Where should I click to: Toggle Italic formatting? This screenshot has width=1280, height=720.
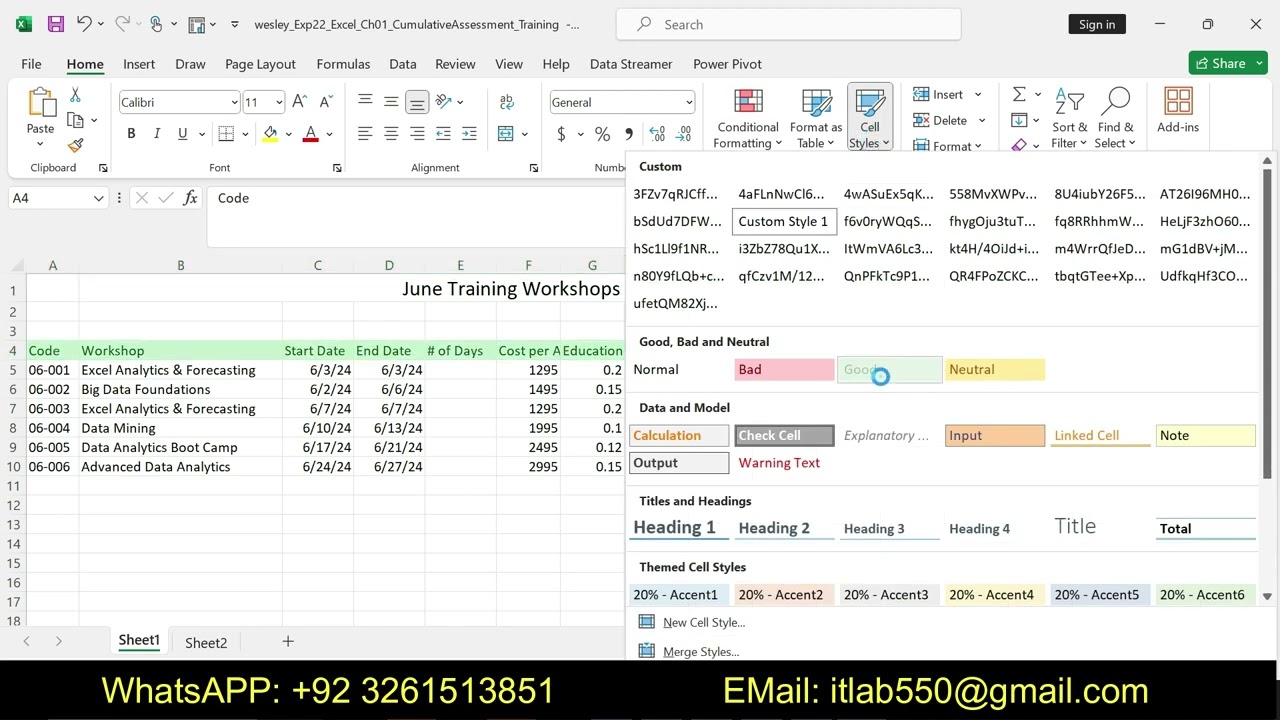point(157,134)
